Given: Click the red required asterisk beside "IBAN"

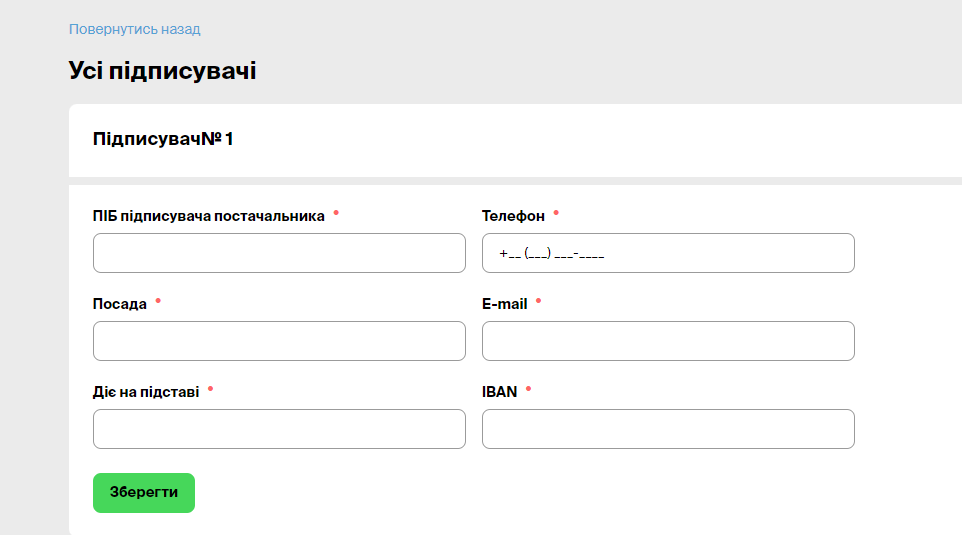Looking at the screenshot, I should tap(528, 389).
